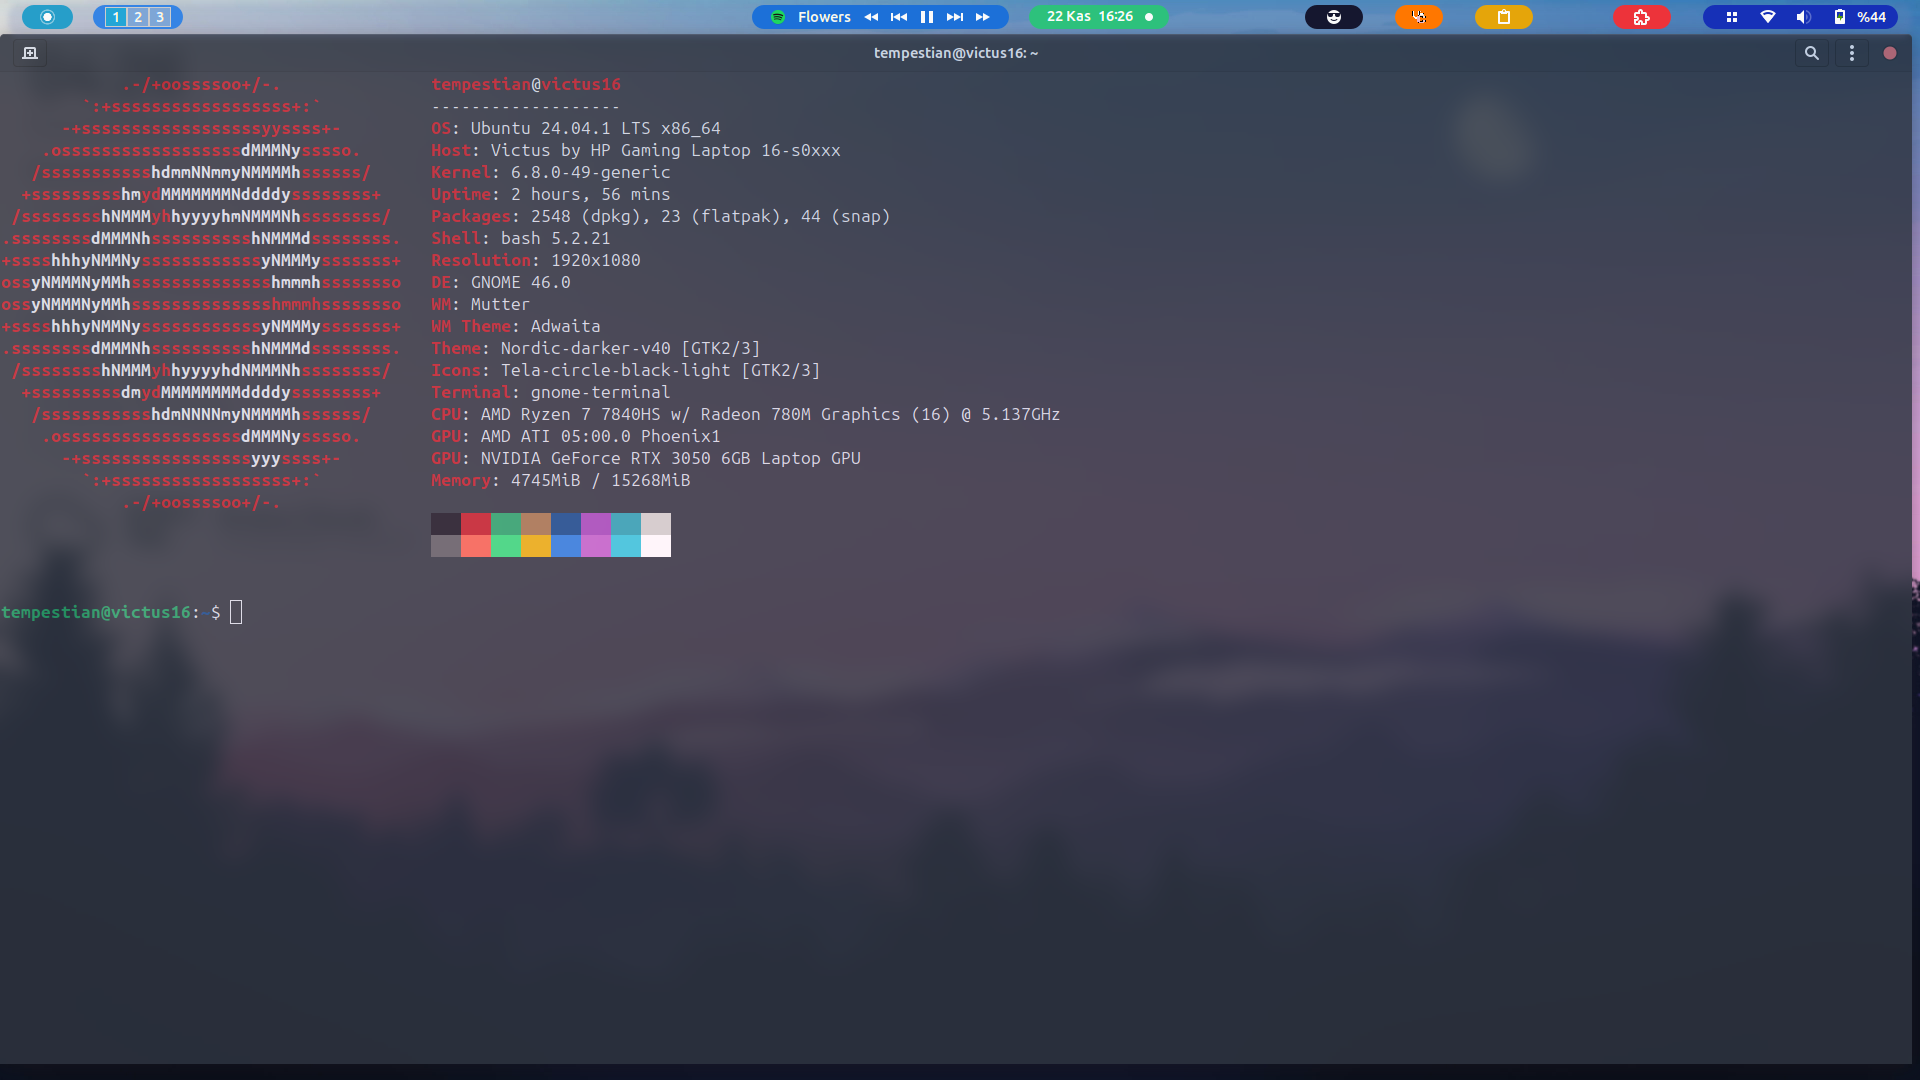The image size is (1920, 1080).
Task: Skip to next track
Action: tap(955, 17)
